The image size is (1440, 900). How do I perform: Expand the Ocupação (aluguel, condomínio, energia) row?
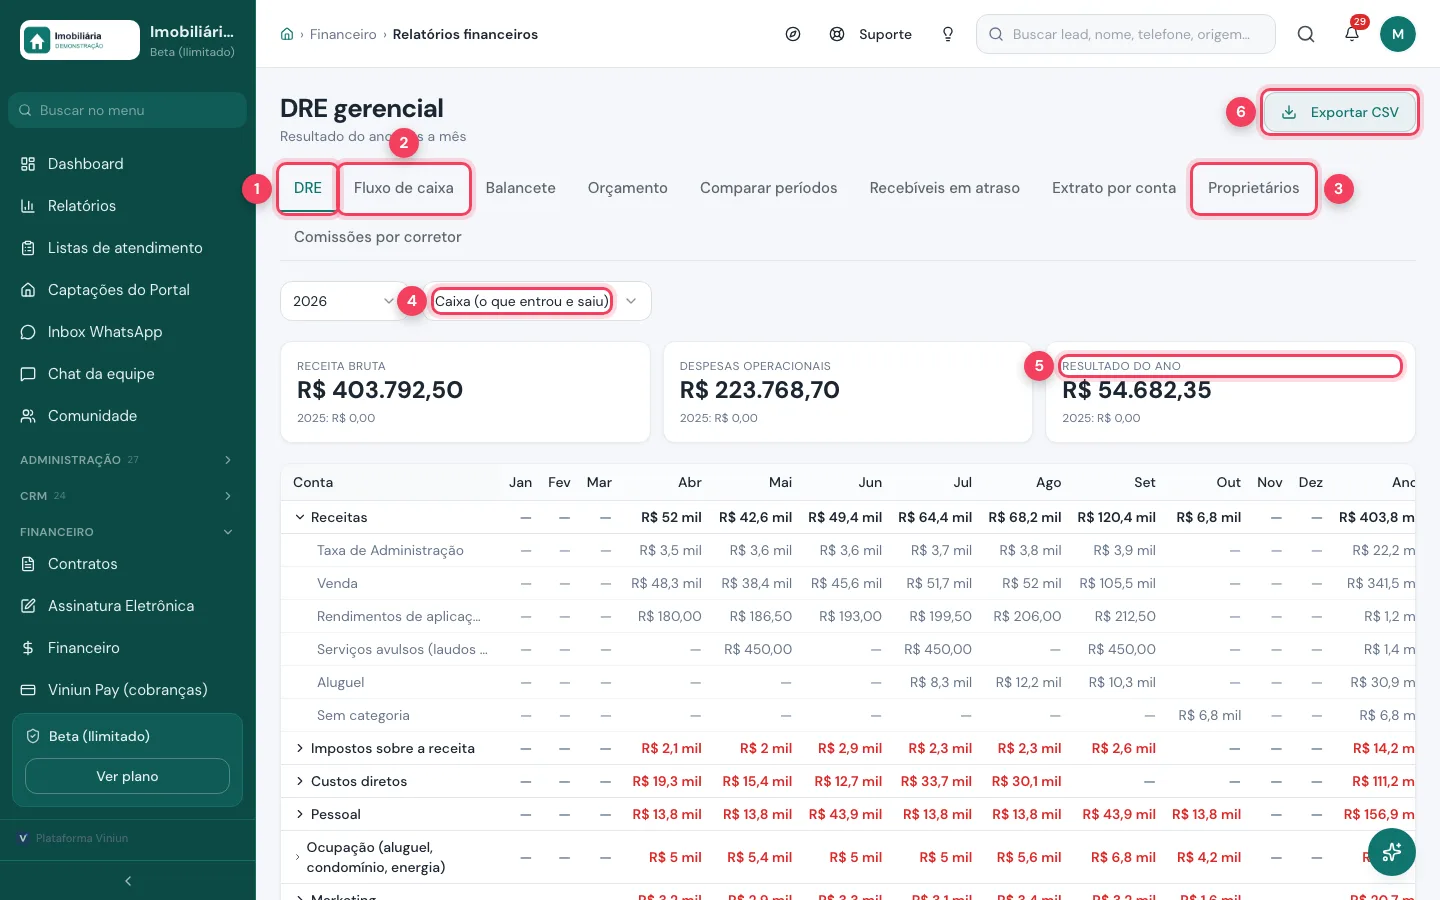pos(298,857)
